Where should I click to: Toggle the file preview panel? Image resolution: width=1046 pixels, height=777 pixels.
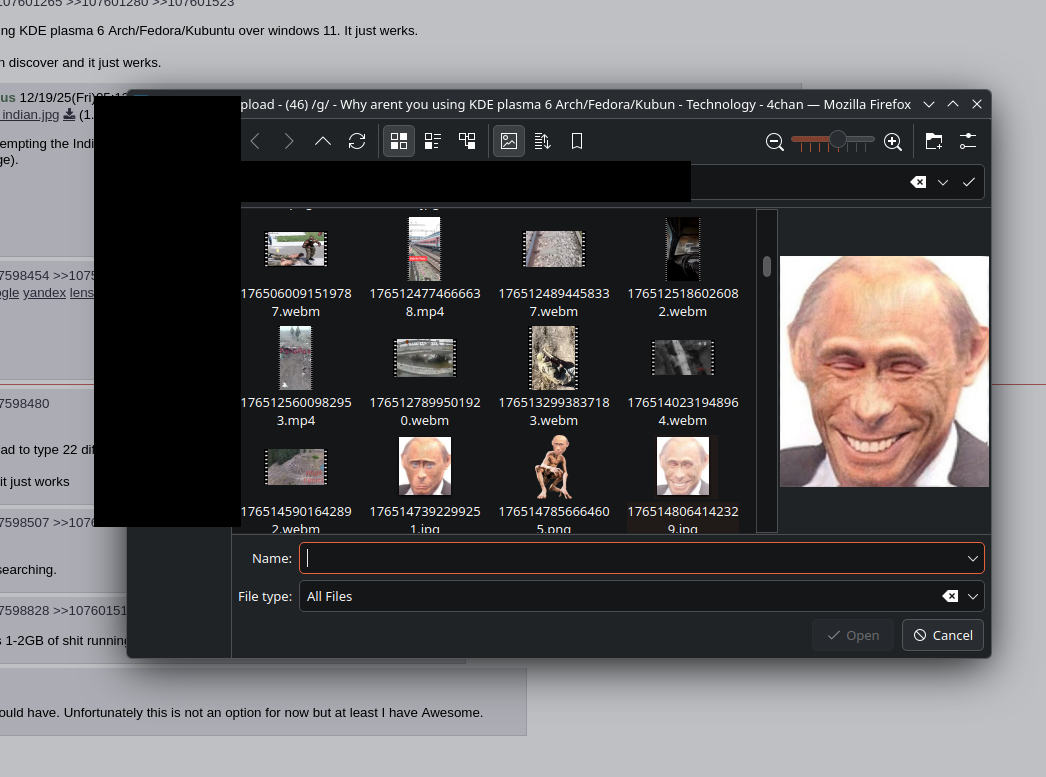(x=509, y=141)
